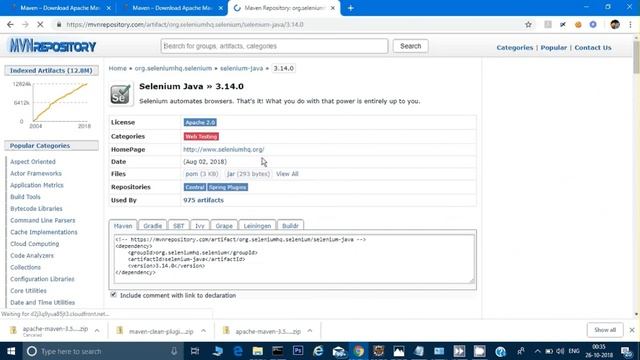Viewport: 640px width, 360px height.
Task: Open Chrome's three-dot menu
Action: click(x=631, y=24)
